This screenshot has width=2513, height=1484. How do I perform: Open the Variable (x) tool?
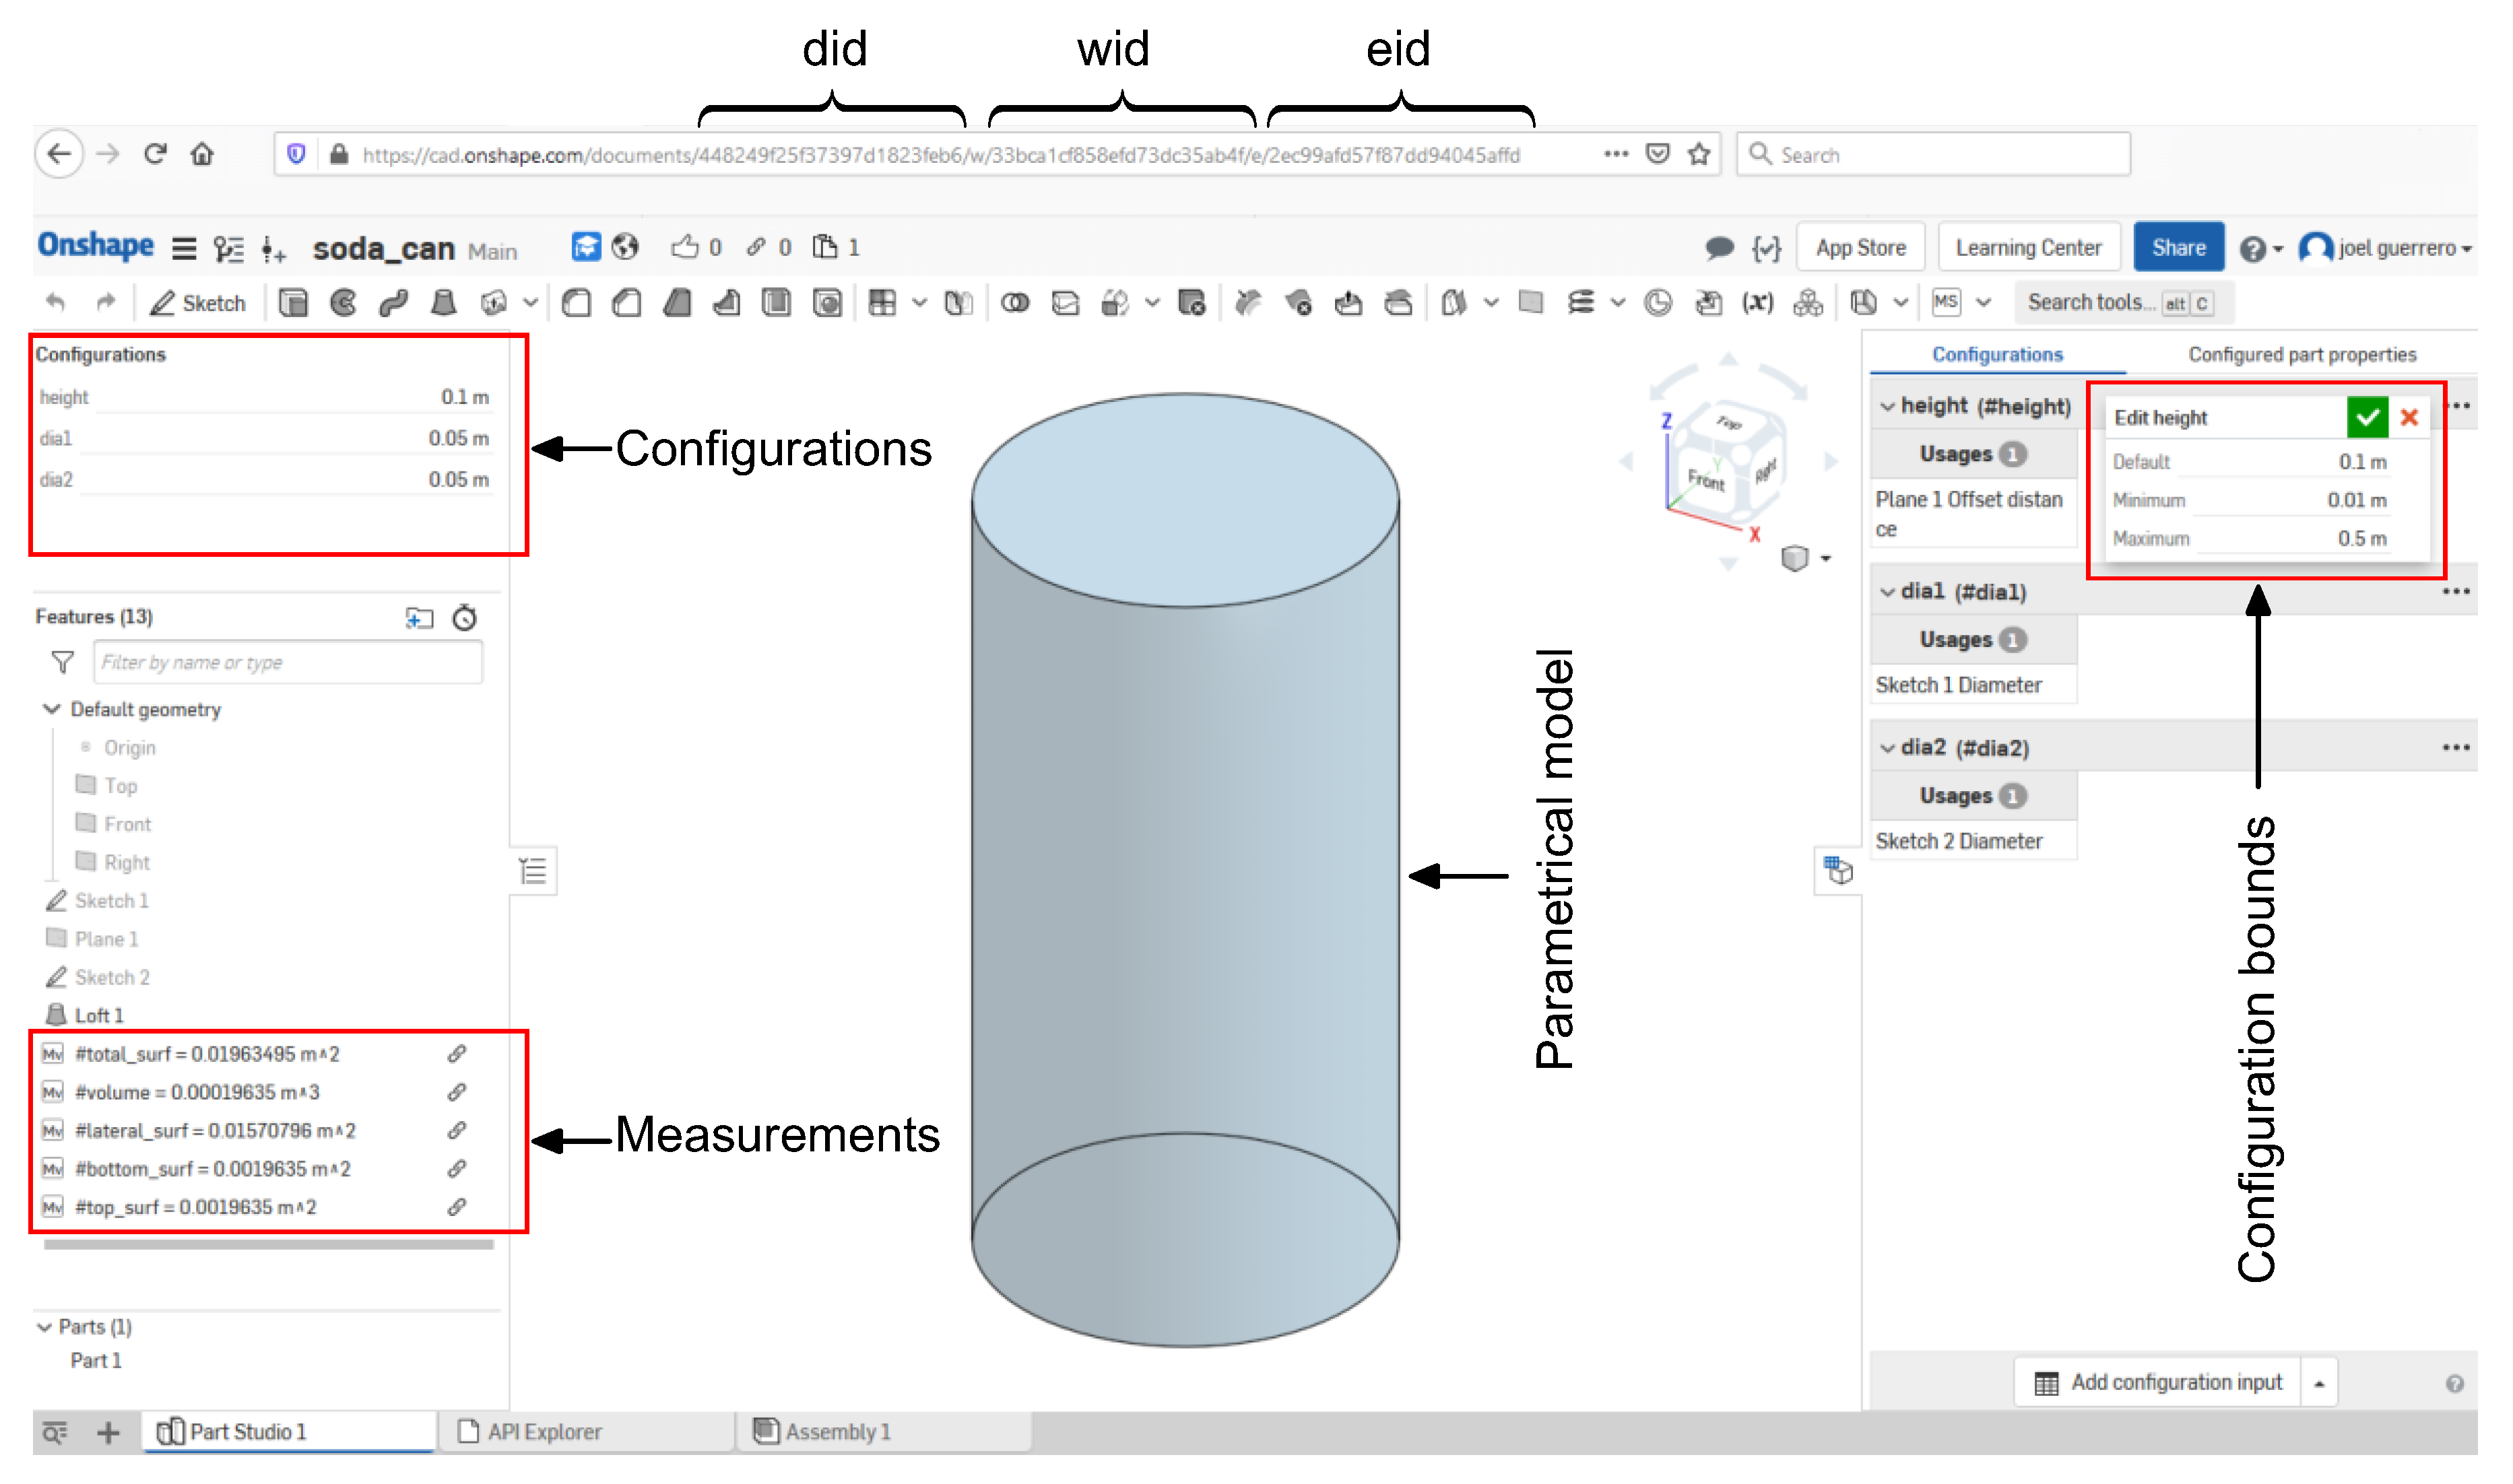[x=1757, y=303]
